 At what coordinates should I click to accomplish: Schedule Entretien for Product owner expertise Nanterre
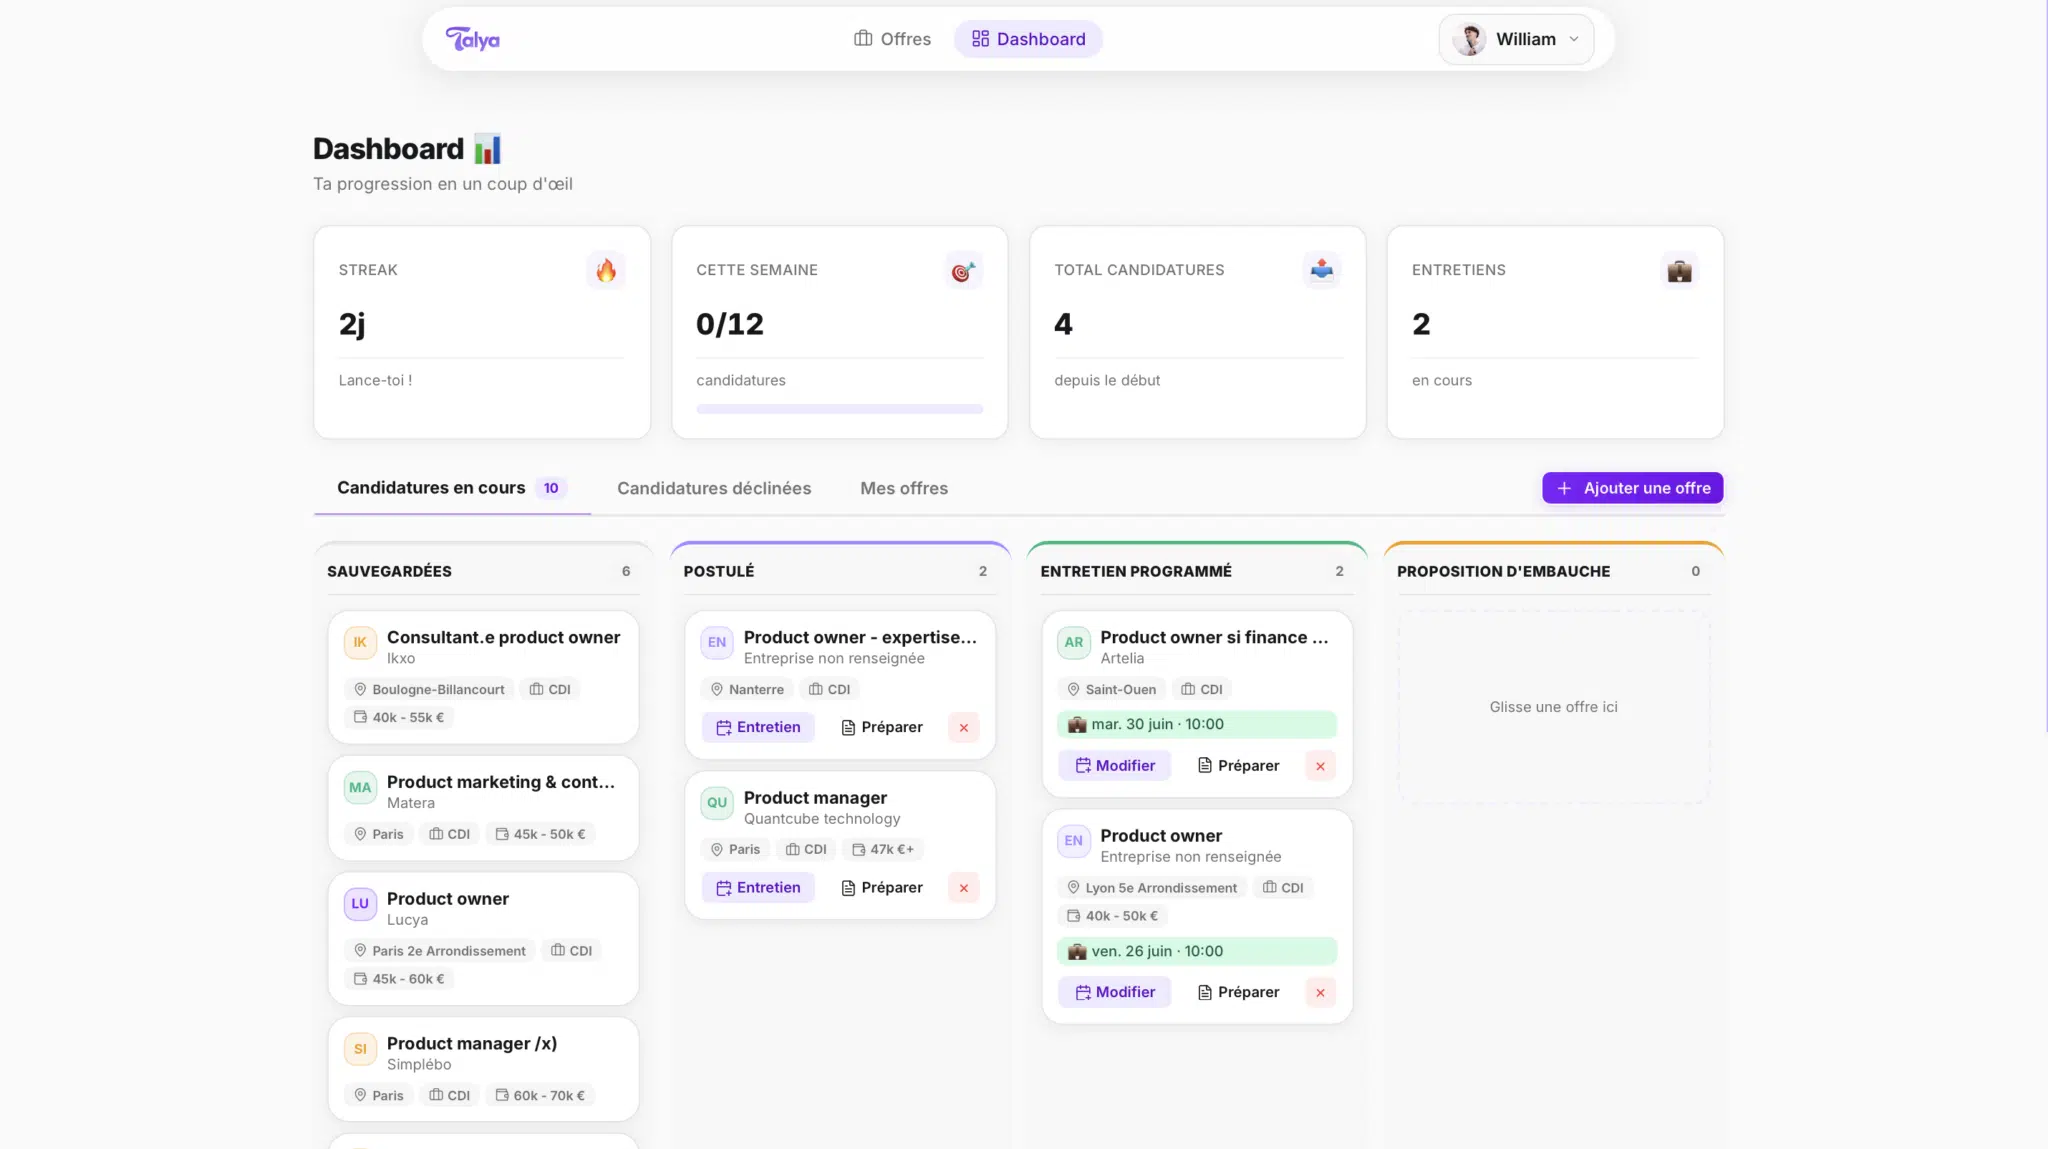pyautogui.click(x=758, y=727)
